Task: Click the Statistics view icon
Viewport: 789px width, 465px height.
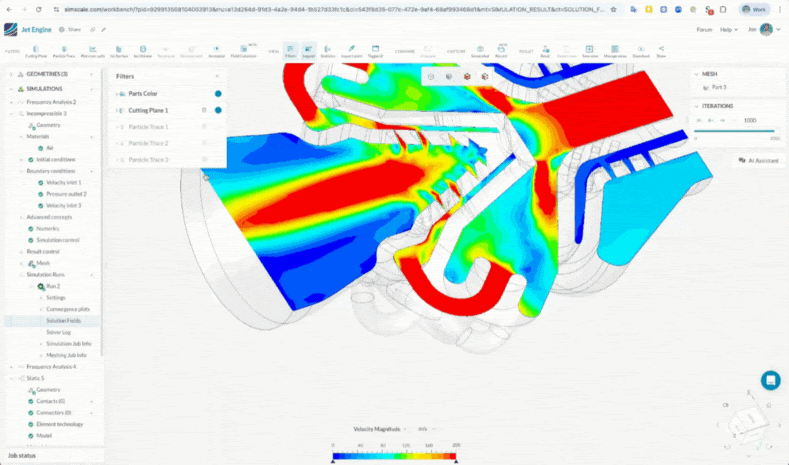Action: 329,50
